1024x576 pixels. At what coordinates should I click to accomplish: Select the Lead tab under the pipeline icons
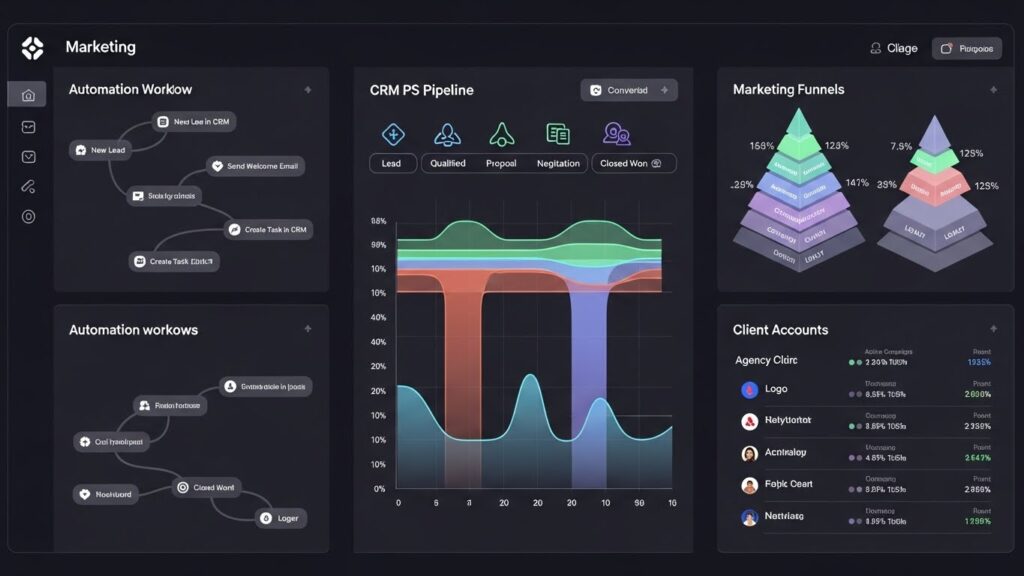(x=392, y=163)
